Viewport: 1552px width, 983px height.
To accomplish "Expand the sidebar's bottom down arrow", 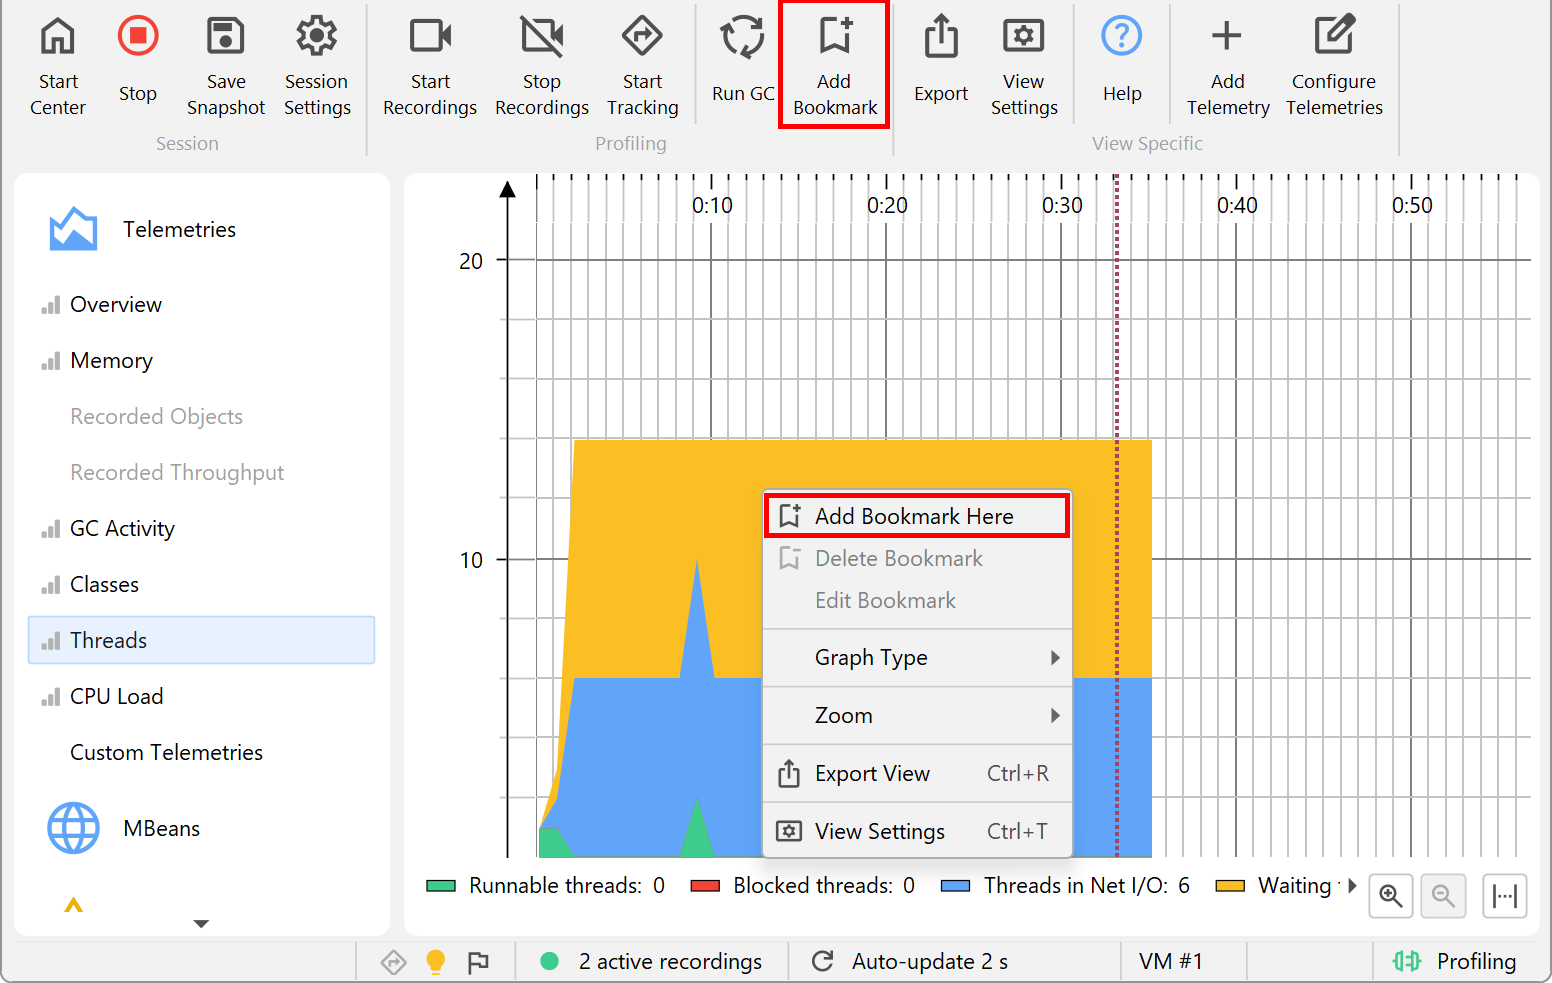I will pyautogui.click(x=201, y=924).
